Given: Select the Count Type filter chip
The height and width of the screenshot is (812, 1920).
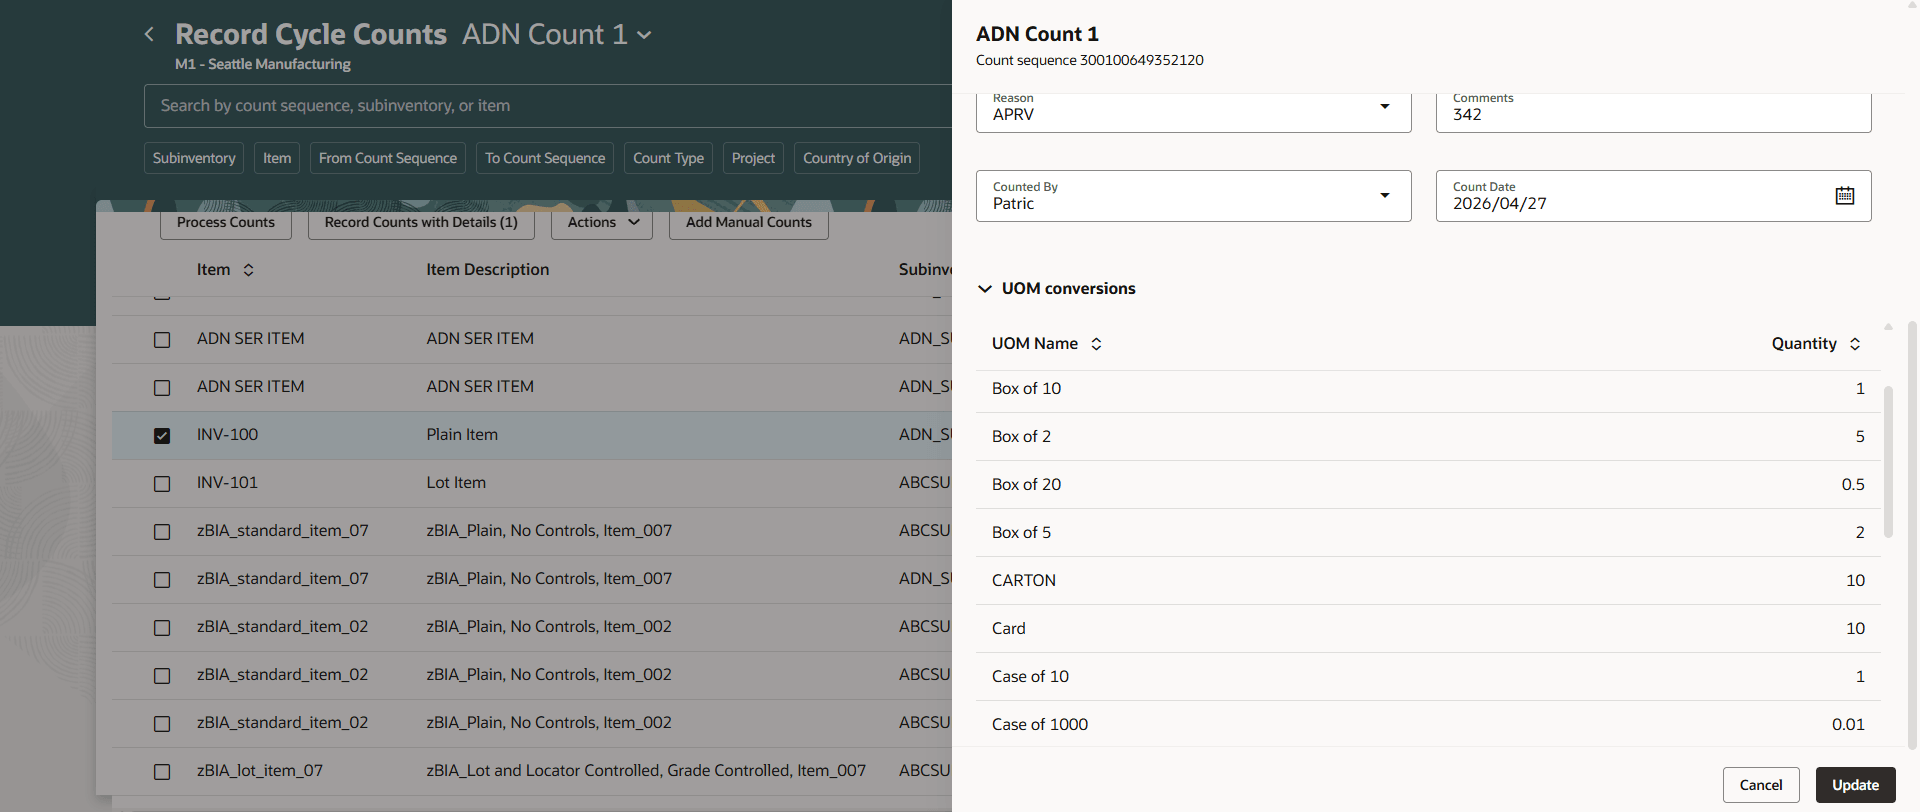Looking at the screenshot, I should click(x=668, y=158).
